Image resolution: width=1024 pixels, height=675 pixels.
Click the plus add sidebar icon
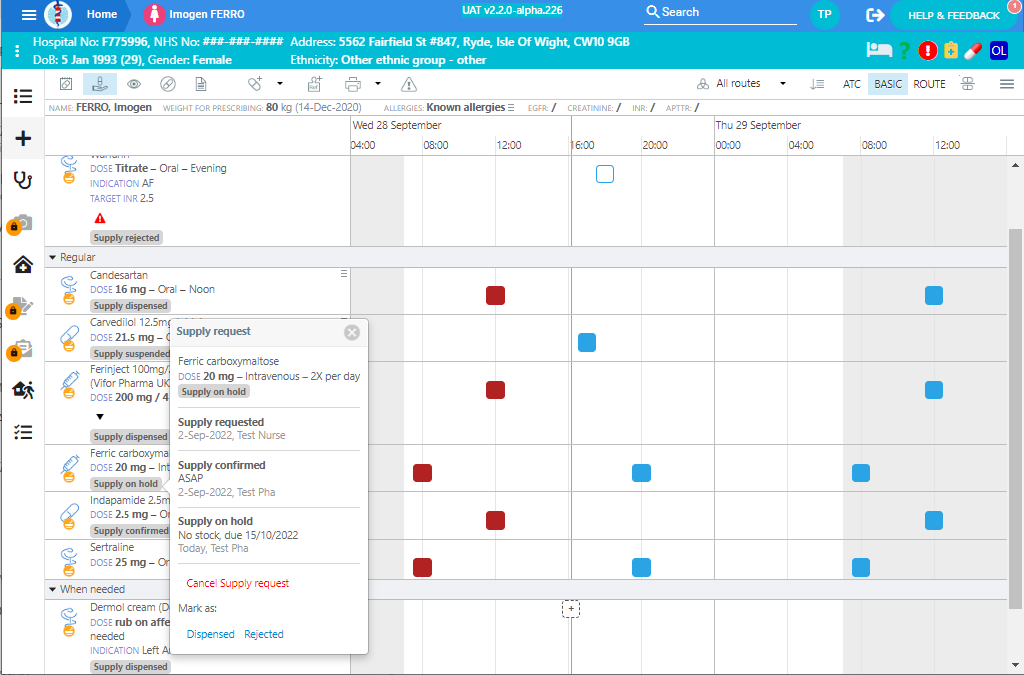[x=23, y=138]
